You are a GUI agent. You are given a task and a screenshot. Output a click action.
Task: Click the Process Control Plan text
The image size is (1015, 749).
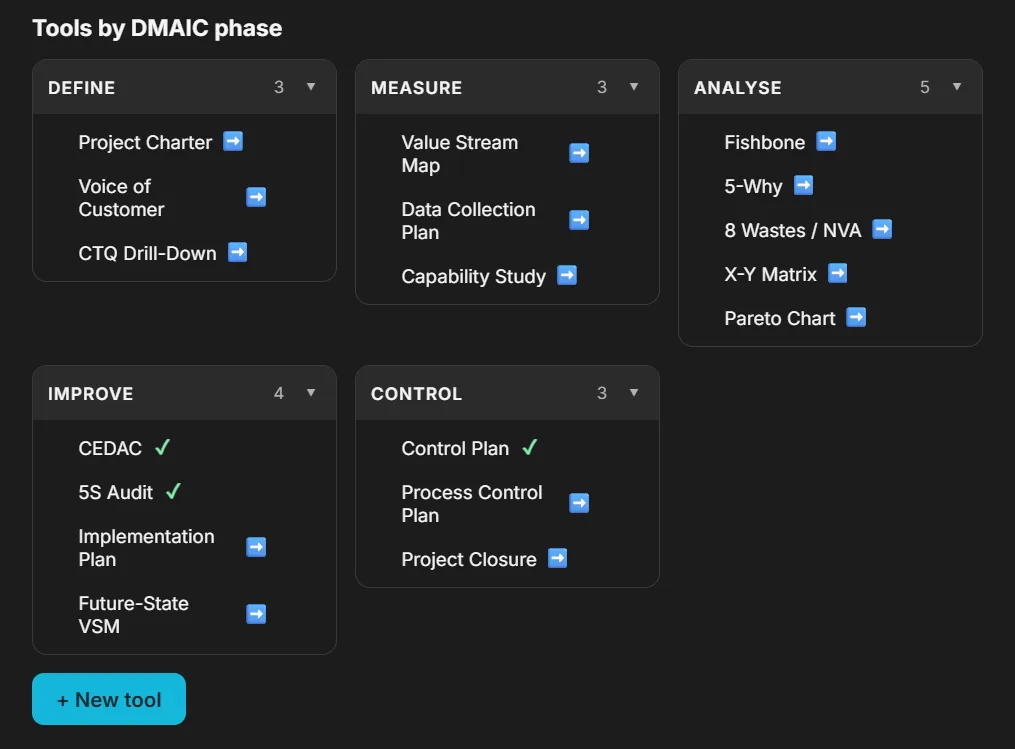[472, 504]
